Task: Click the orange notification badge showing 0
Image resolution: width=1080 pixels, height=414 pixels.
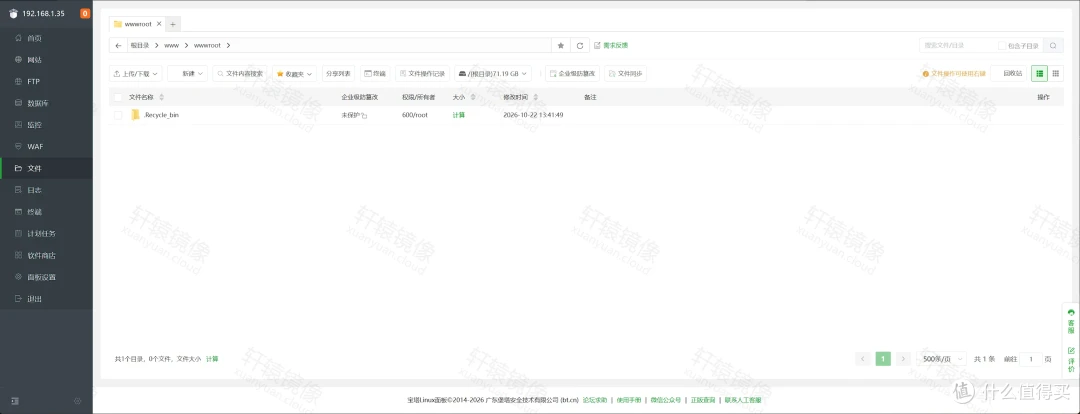Action: tap(85, 13)
